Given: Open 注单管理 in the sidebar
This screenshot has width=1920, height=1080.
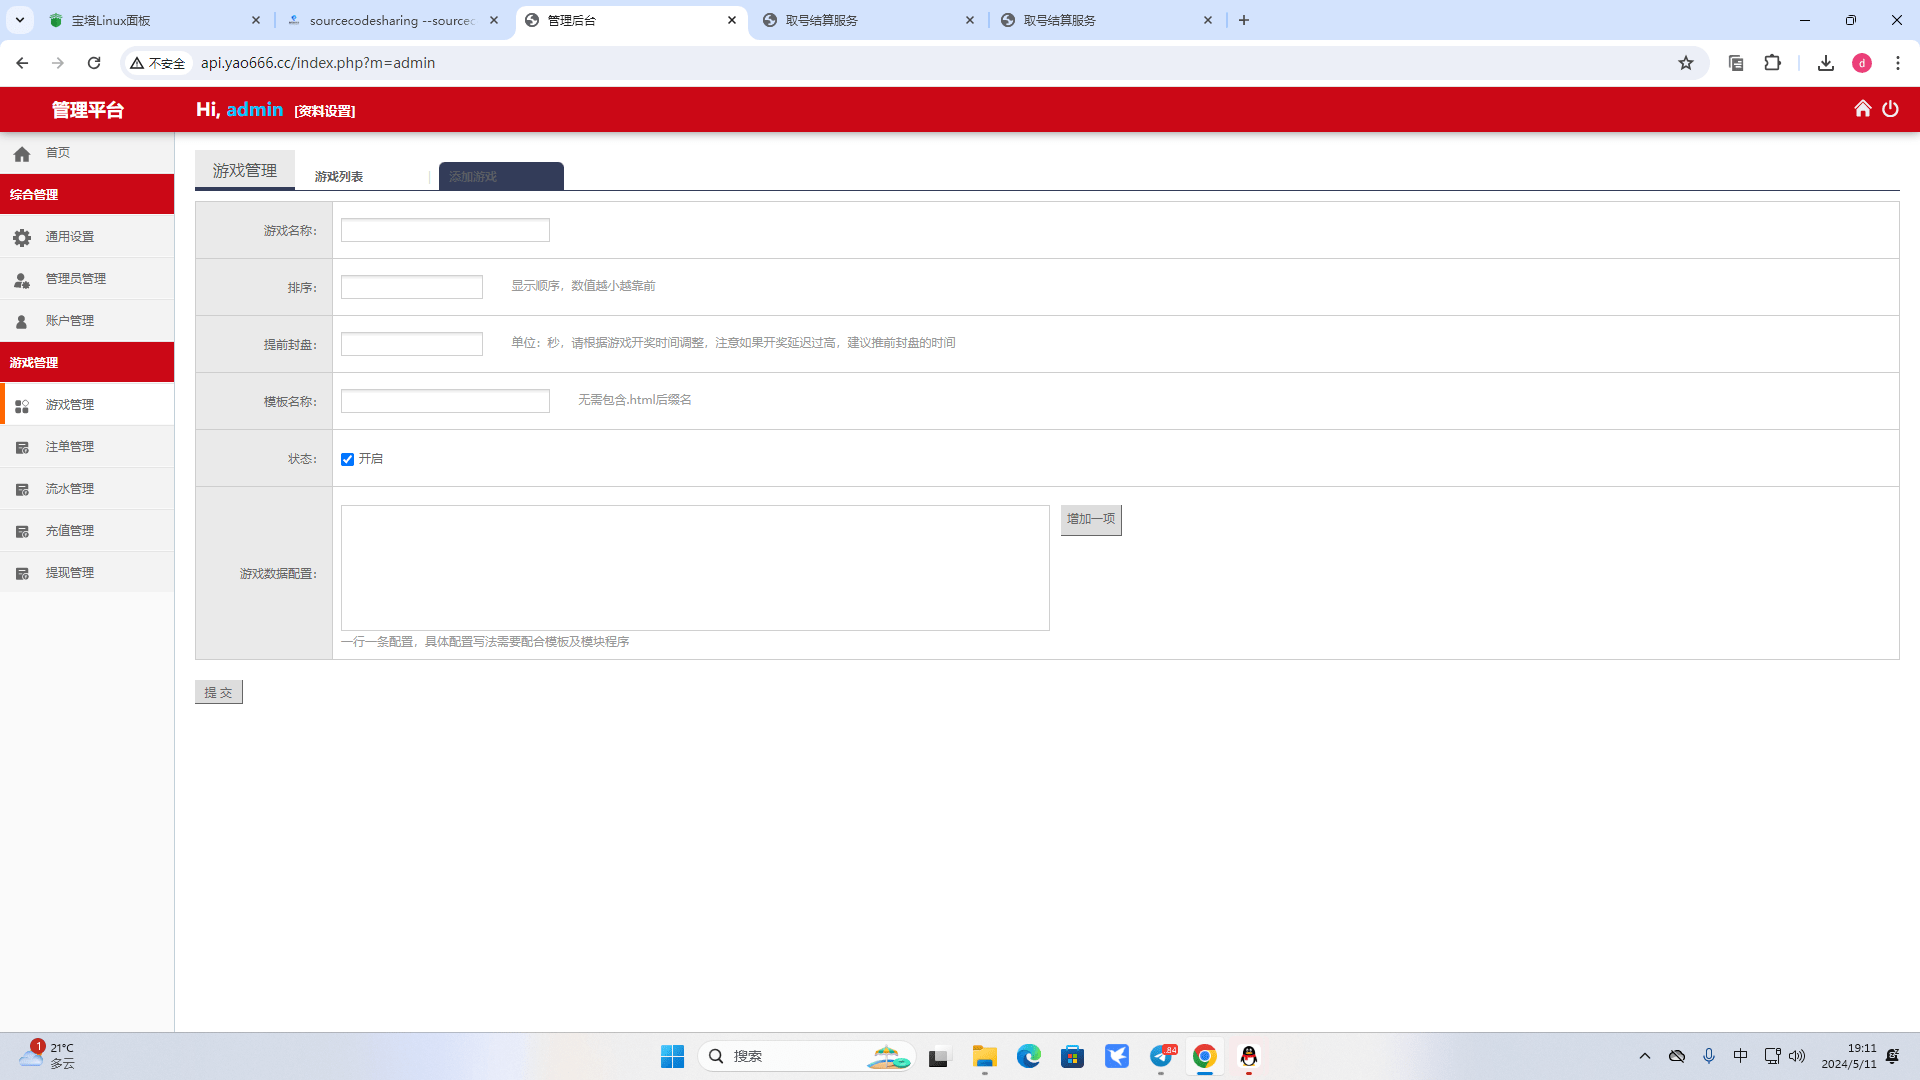Looking at the screenshot, I should (69, 447).
